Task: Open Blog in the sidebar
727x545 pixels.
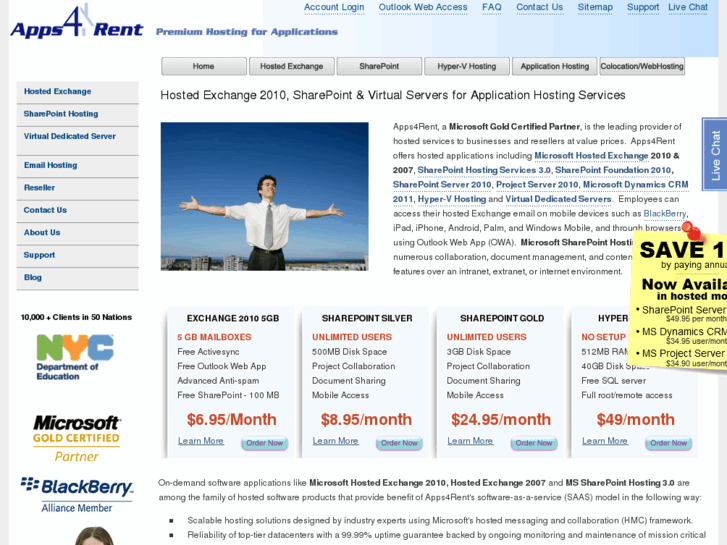Action: coord(77,277)
